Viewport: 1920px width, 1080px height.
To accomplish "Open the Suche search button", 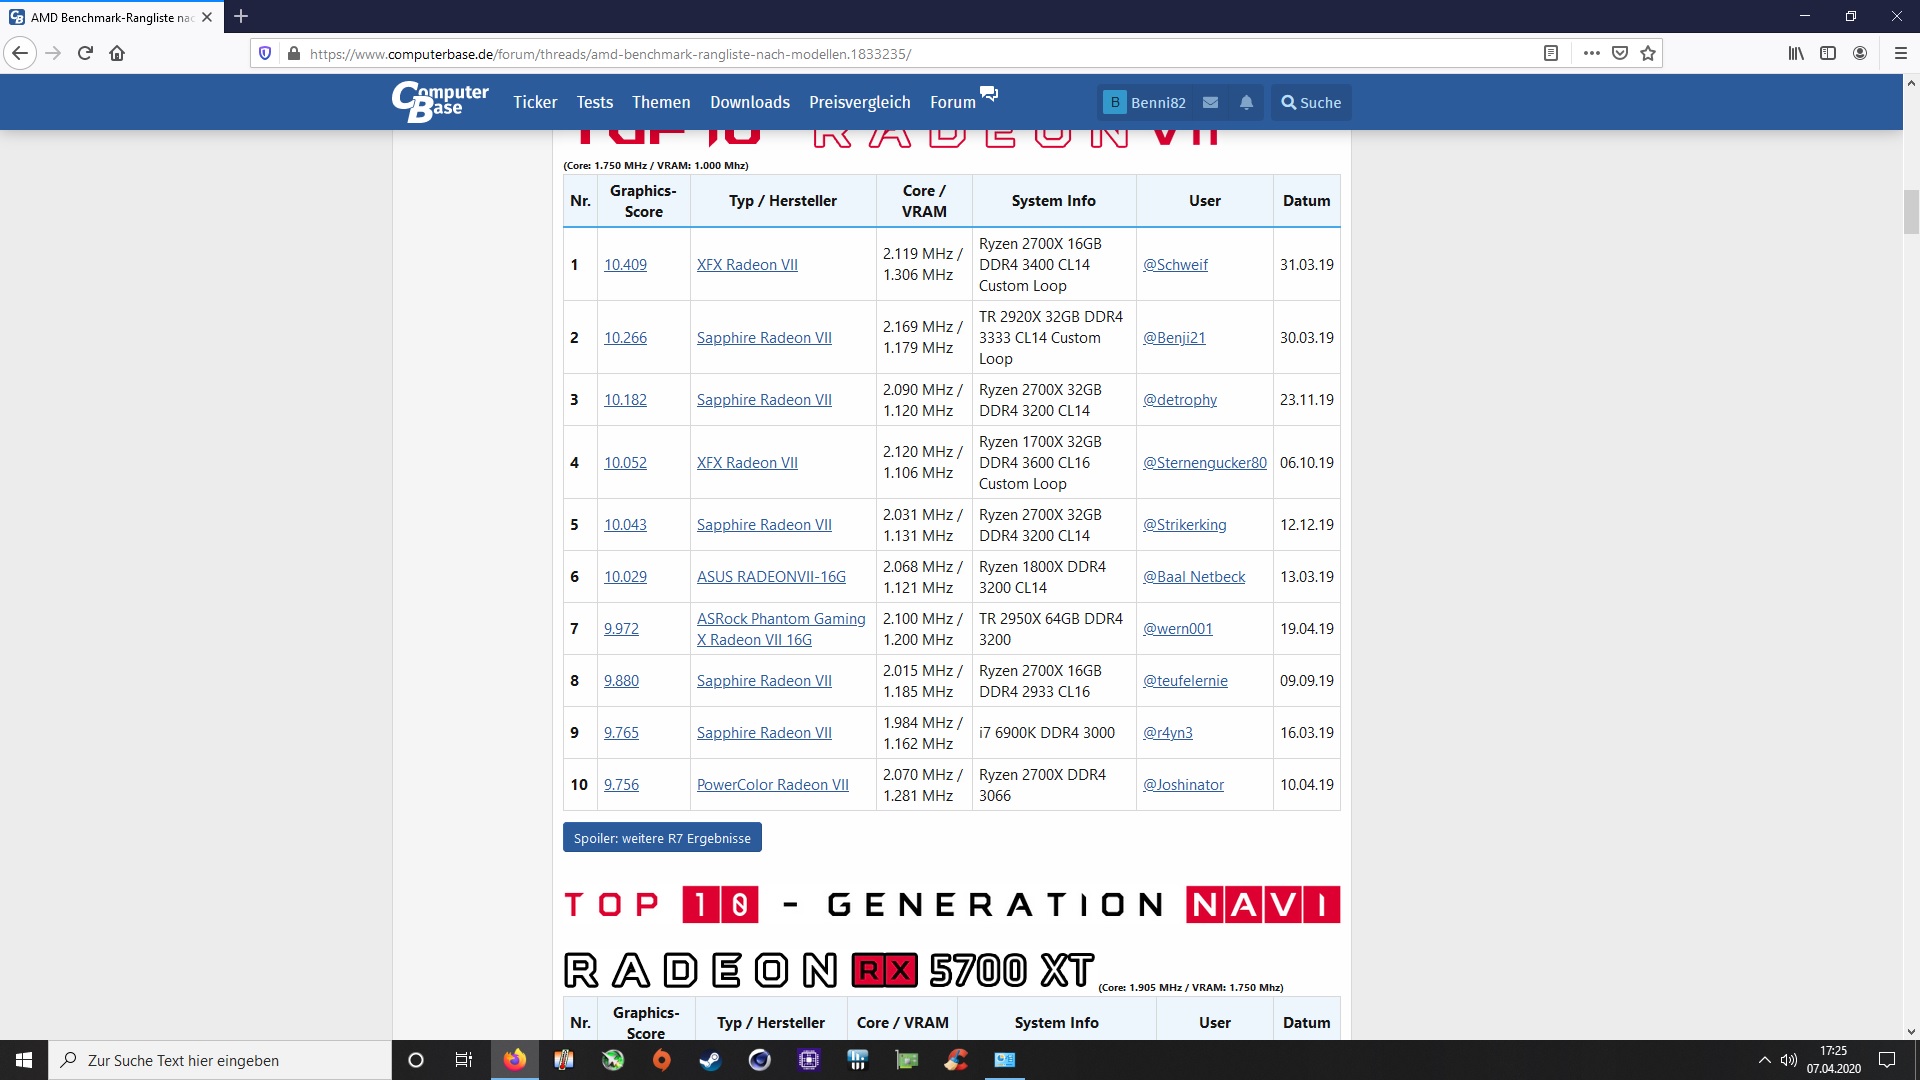I will [x=1311, y=102].
